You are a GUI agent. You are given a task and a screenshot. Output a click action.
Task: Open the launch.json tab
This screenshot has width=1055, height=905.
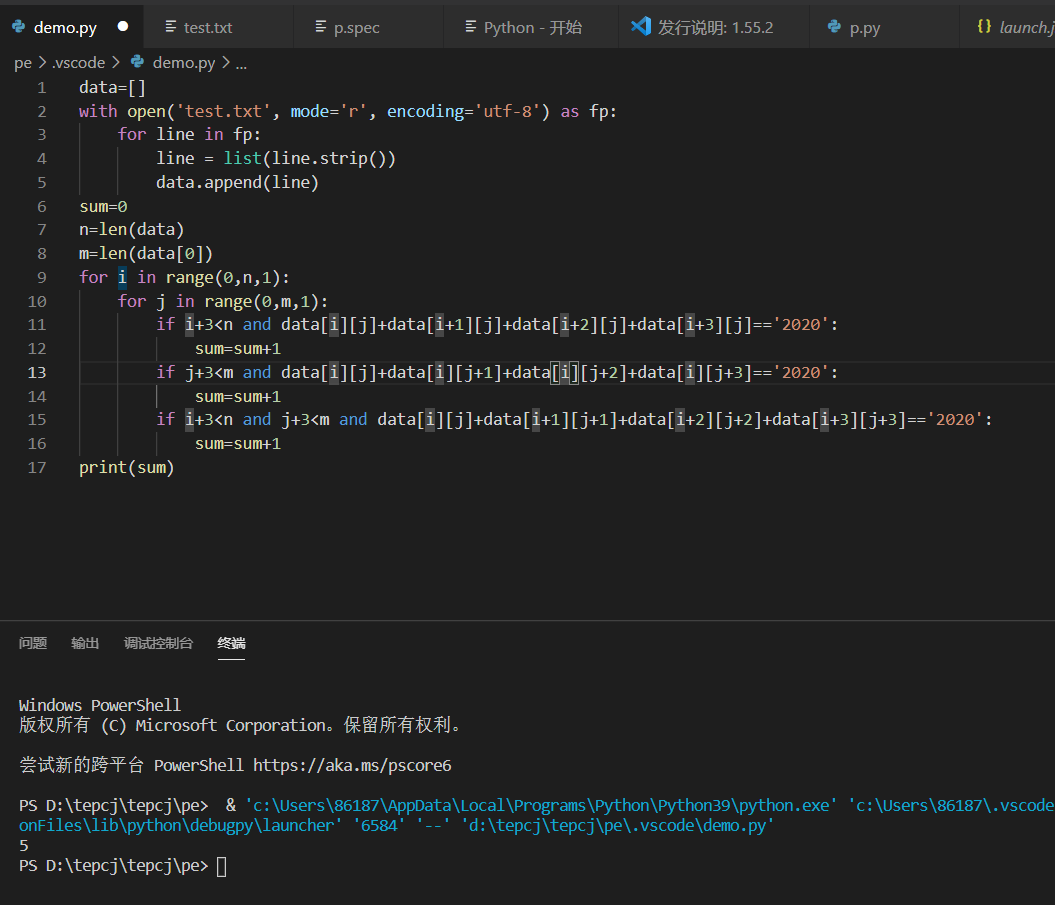click(x=1008, y=27)
